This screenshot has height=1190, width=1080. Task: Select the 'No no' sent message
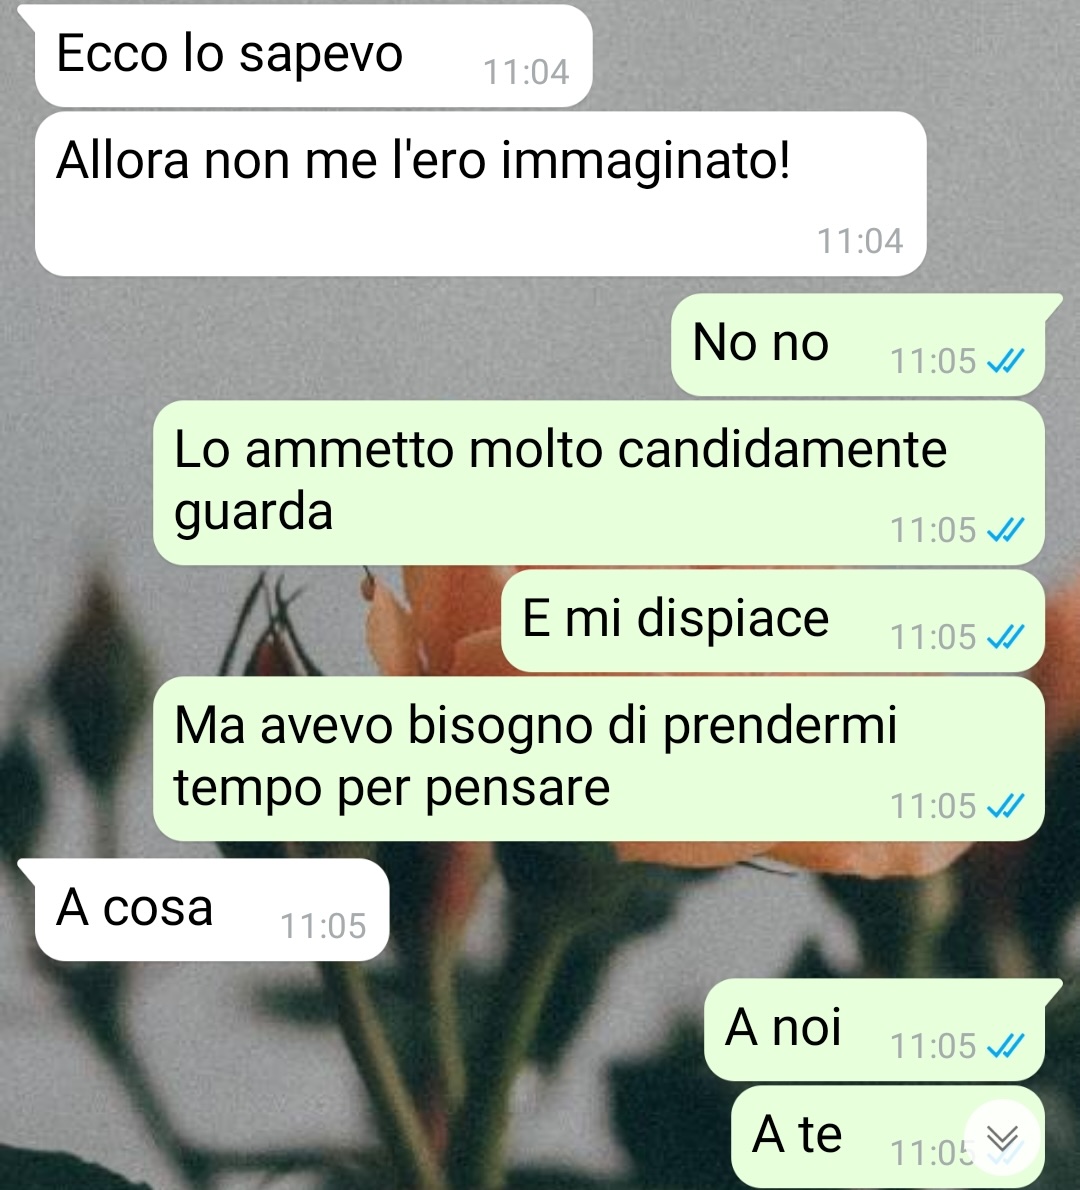(x=858, y=345)
